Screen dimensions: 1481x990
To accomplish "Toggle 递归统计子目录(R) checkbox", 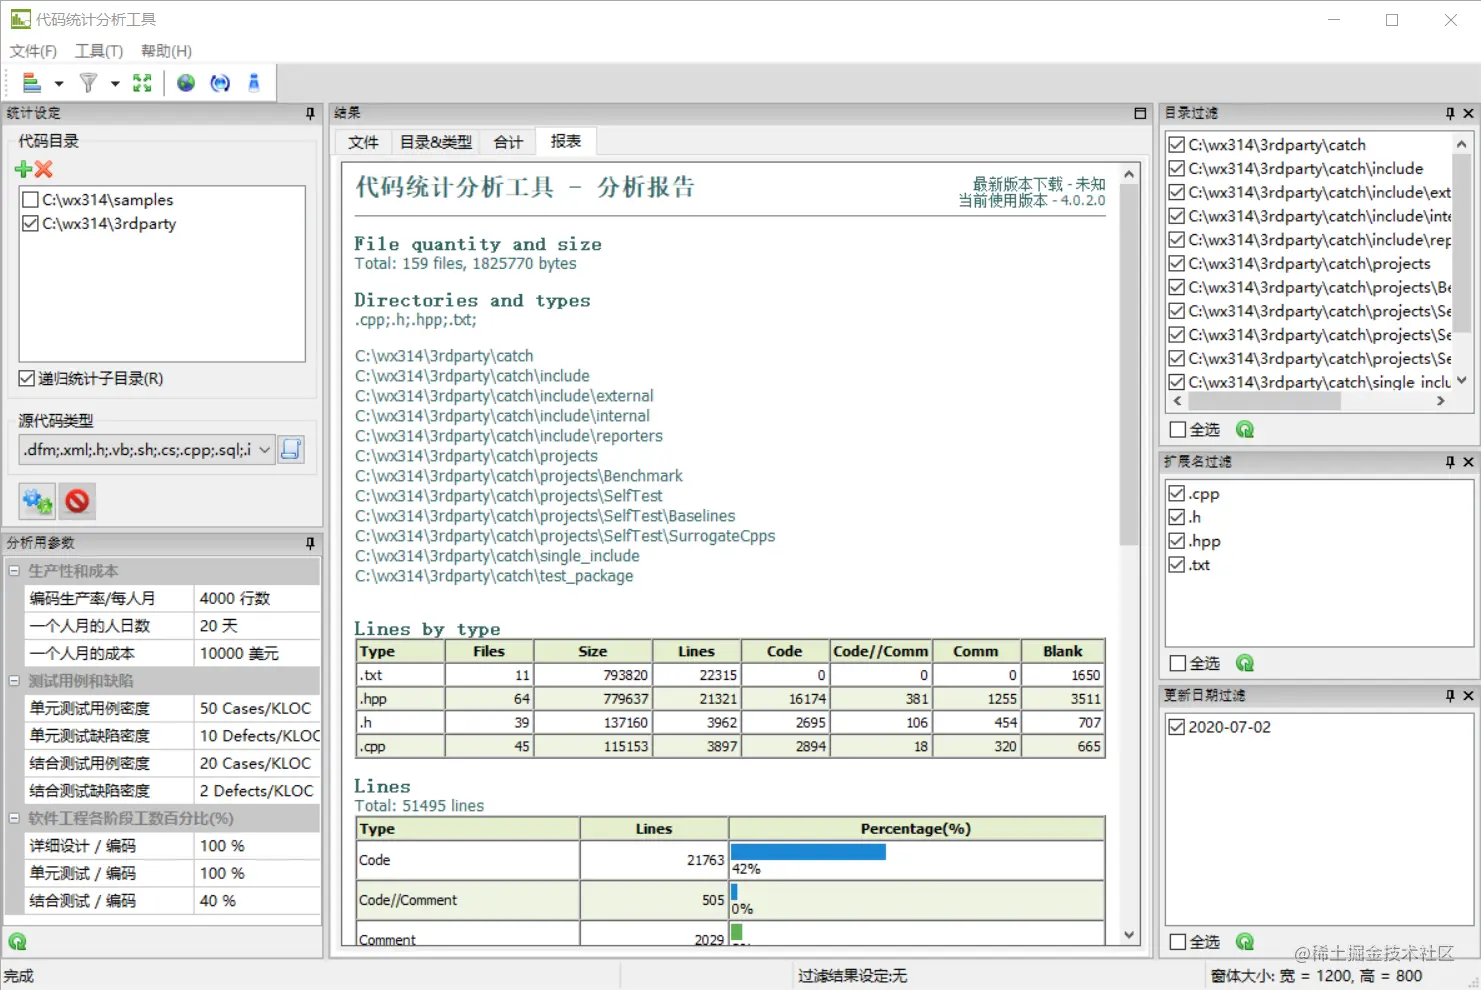I will pos(27,378).
